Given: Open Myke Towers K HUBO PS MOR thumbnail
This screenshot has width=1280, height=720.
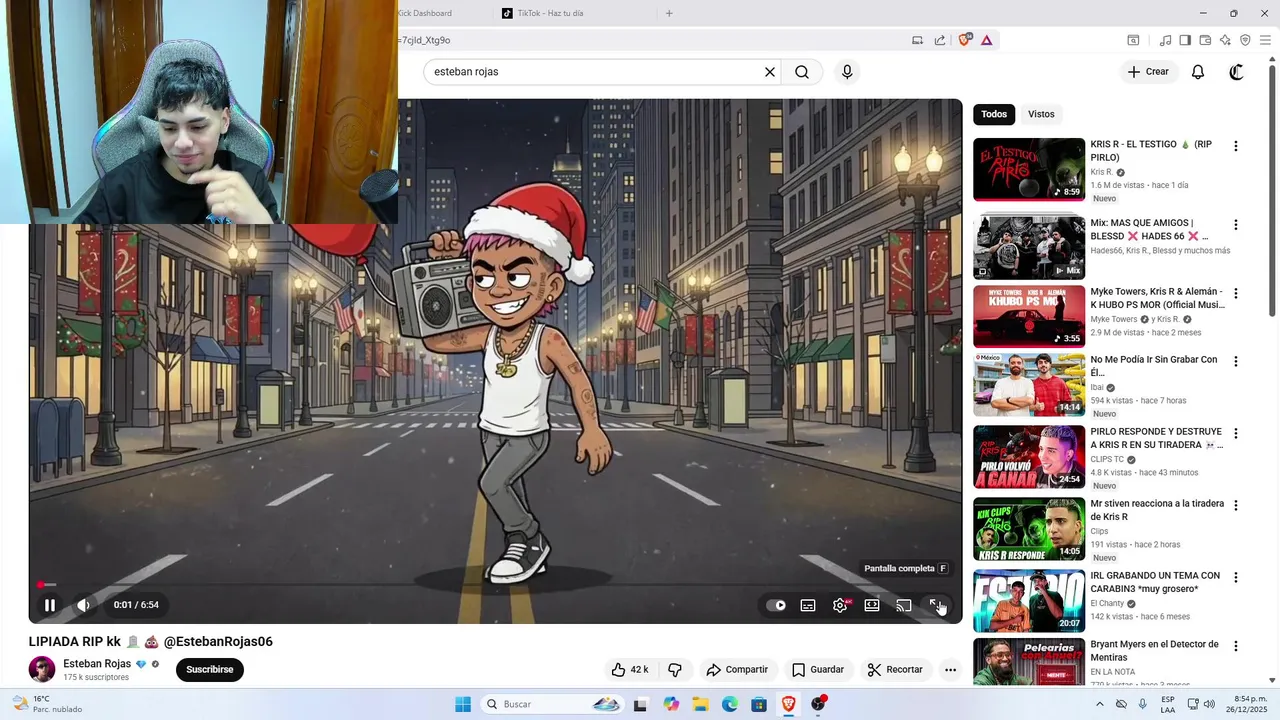Looking at the screenshot, I should tap(1029, 317).
